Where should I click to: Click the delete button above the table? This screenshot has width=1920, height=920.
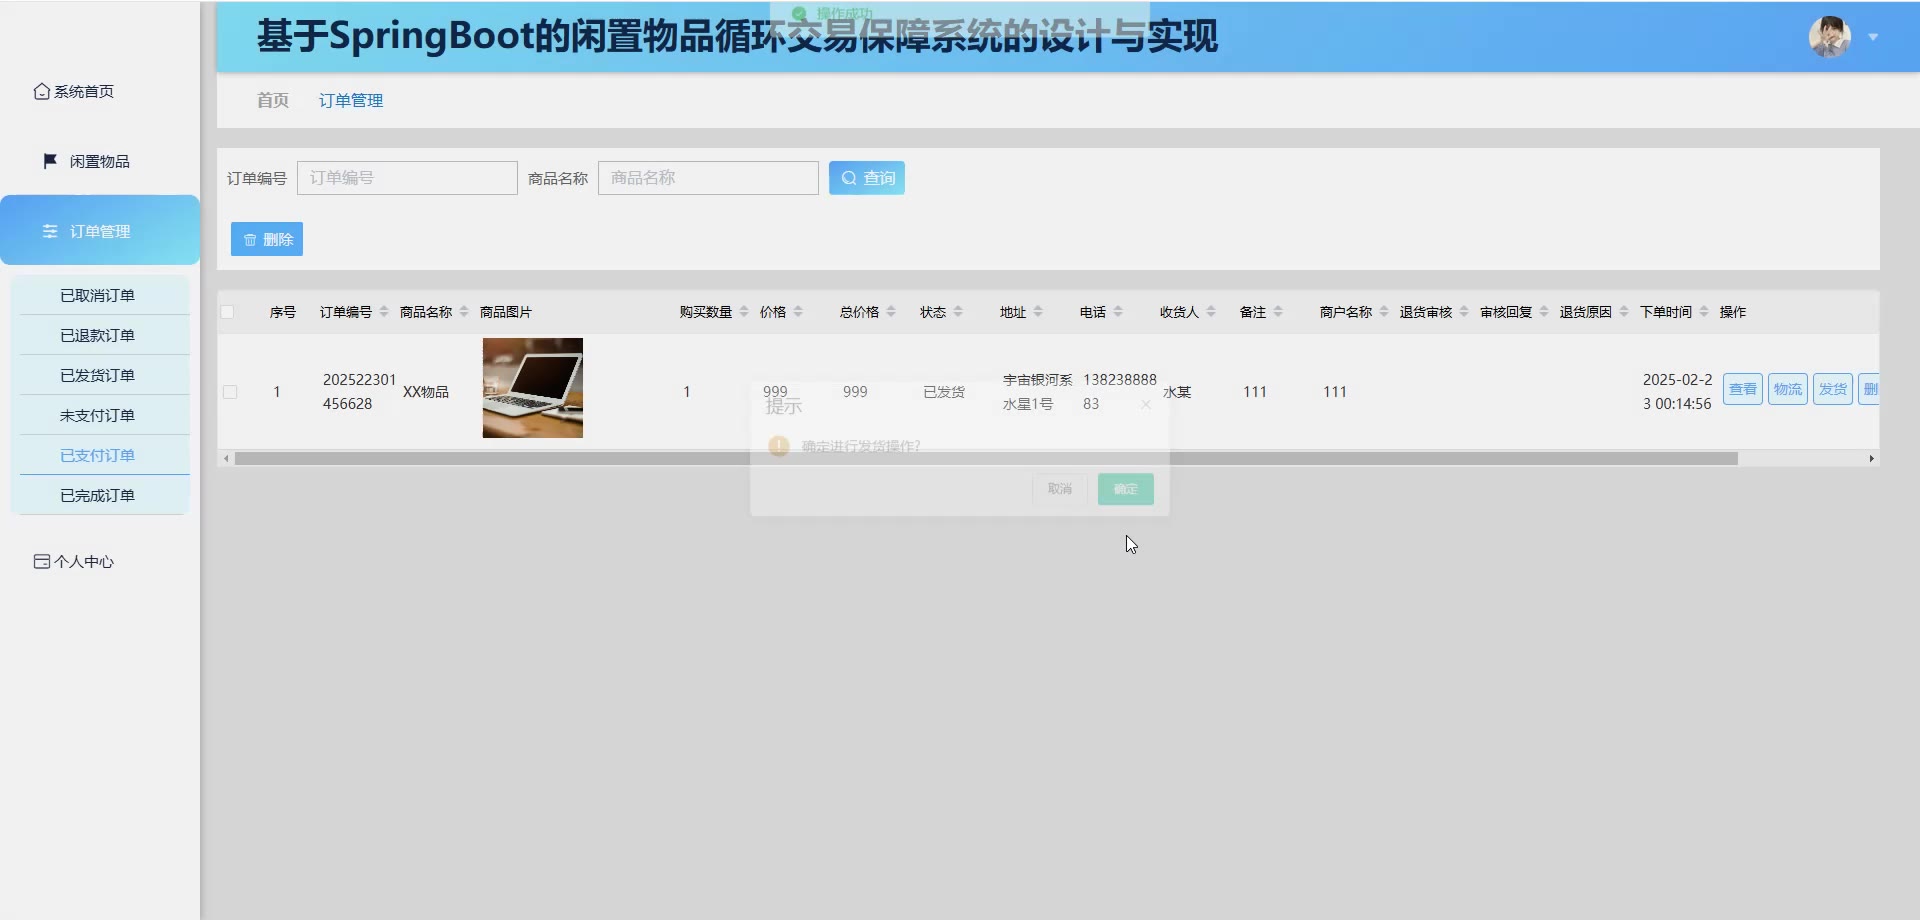pyautogui.click(x=267, y=239)
